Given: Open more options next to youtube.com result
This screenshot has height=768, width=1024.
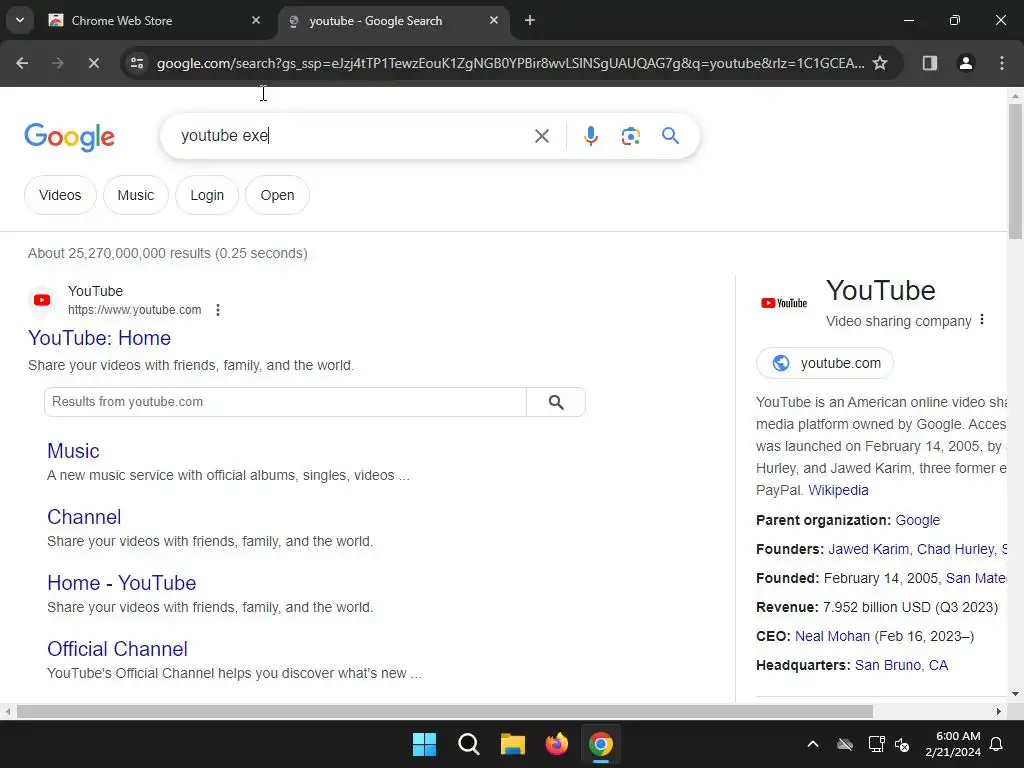Looking at the screenshot, I should click(218, 310).
